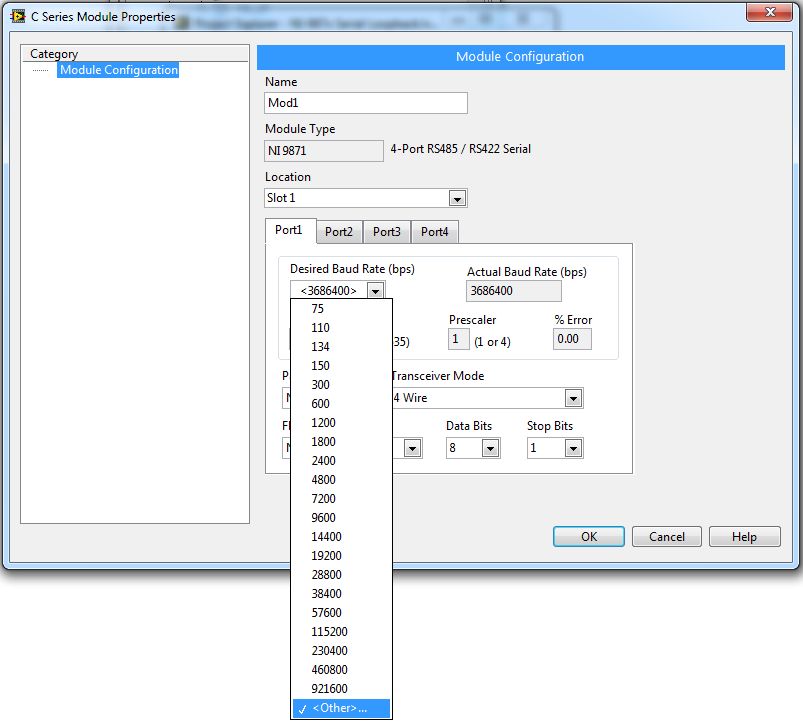This screenshot has width=803, height=722.
Task: Choose 230400 baud rate option
Action: tap(341, 651)
